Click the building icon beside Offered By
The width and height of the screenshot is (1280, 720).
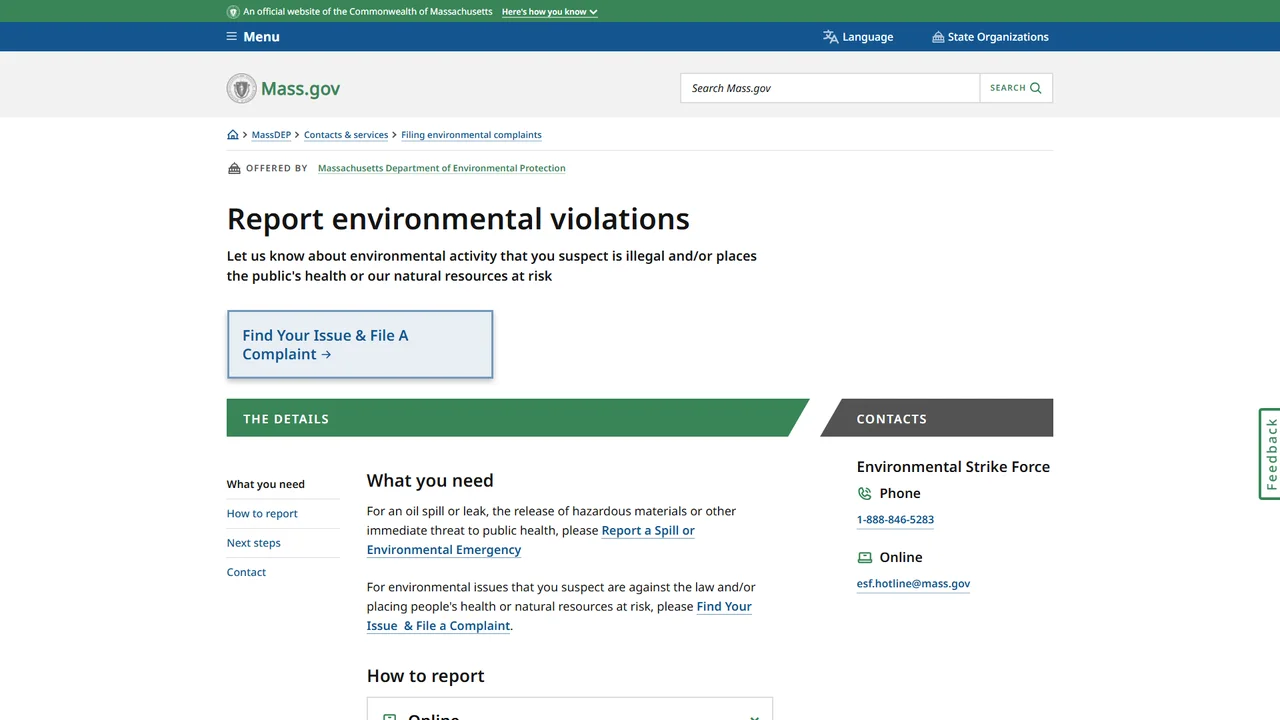[234, 168]
